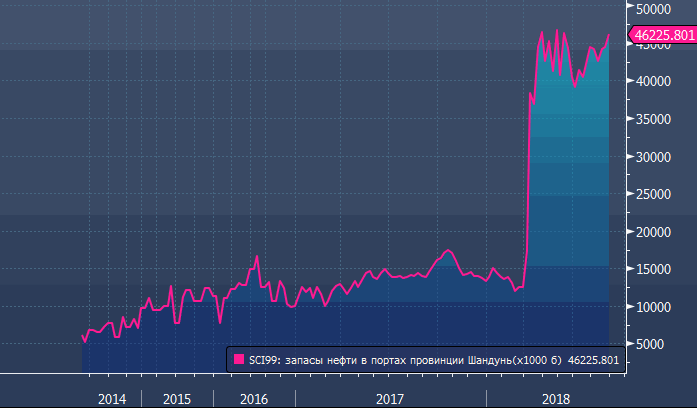Viewport: 697px width, 408px height.
Task: Click the 2016 year label
Action: (x=254, y=398)
